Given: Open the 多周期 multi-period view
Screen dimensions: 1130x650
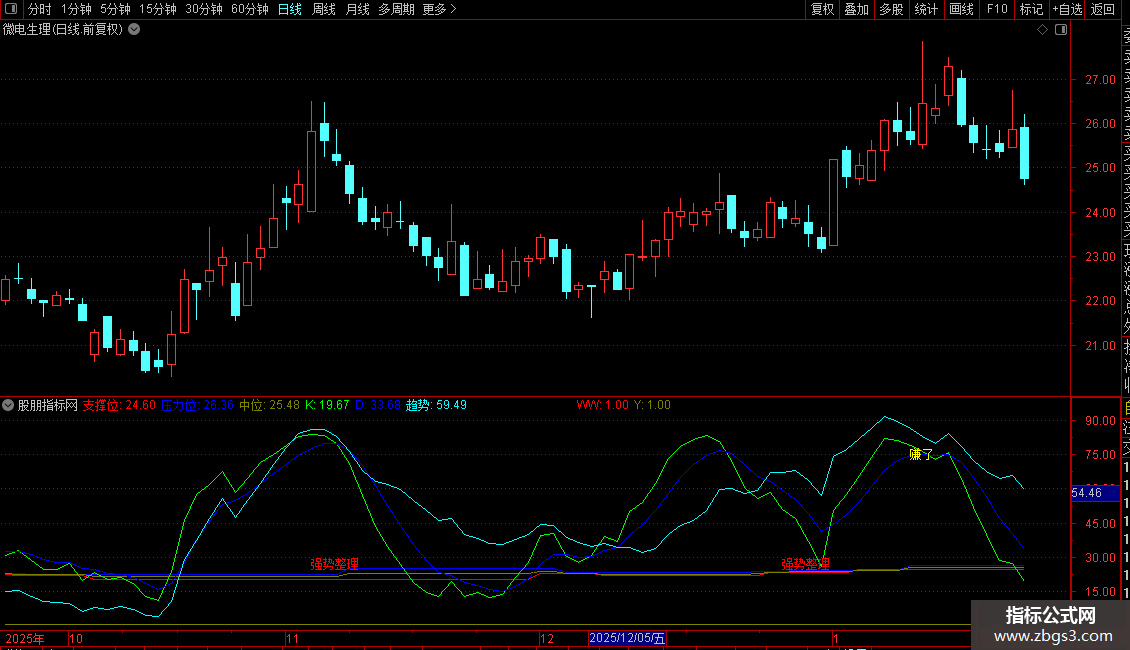Looking at the screenshot, I should coord(396,9).
